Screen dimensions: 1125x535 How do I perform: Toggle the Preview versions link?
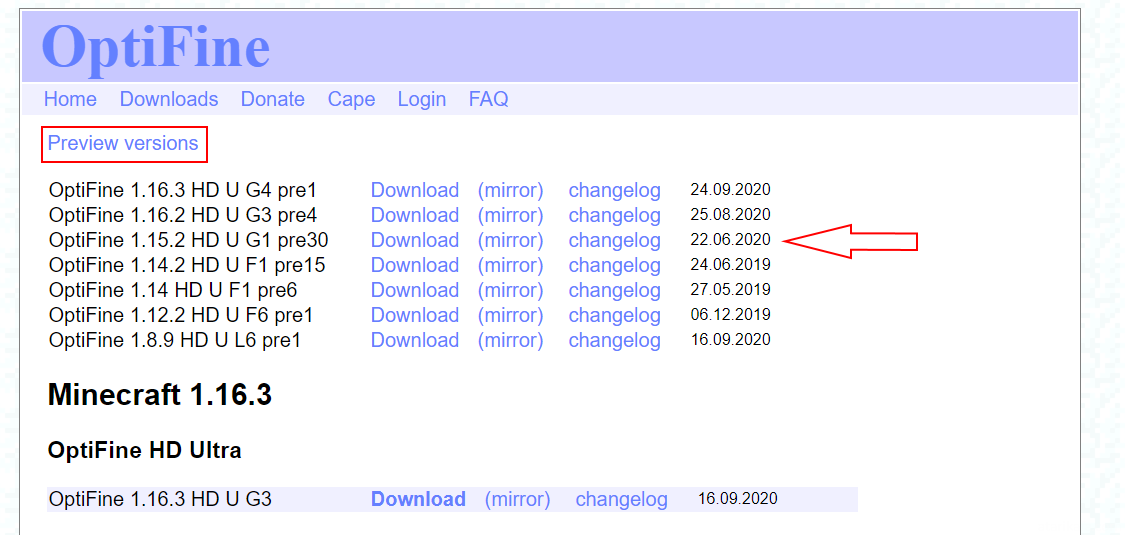pyautogui.click(x=123, y=143)
